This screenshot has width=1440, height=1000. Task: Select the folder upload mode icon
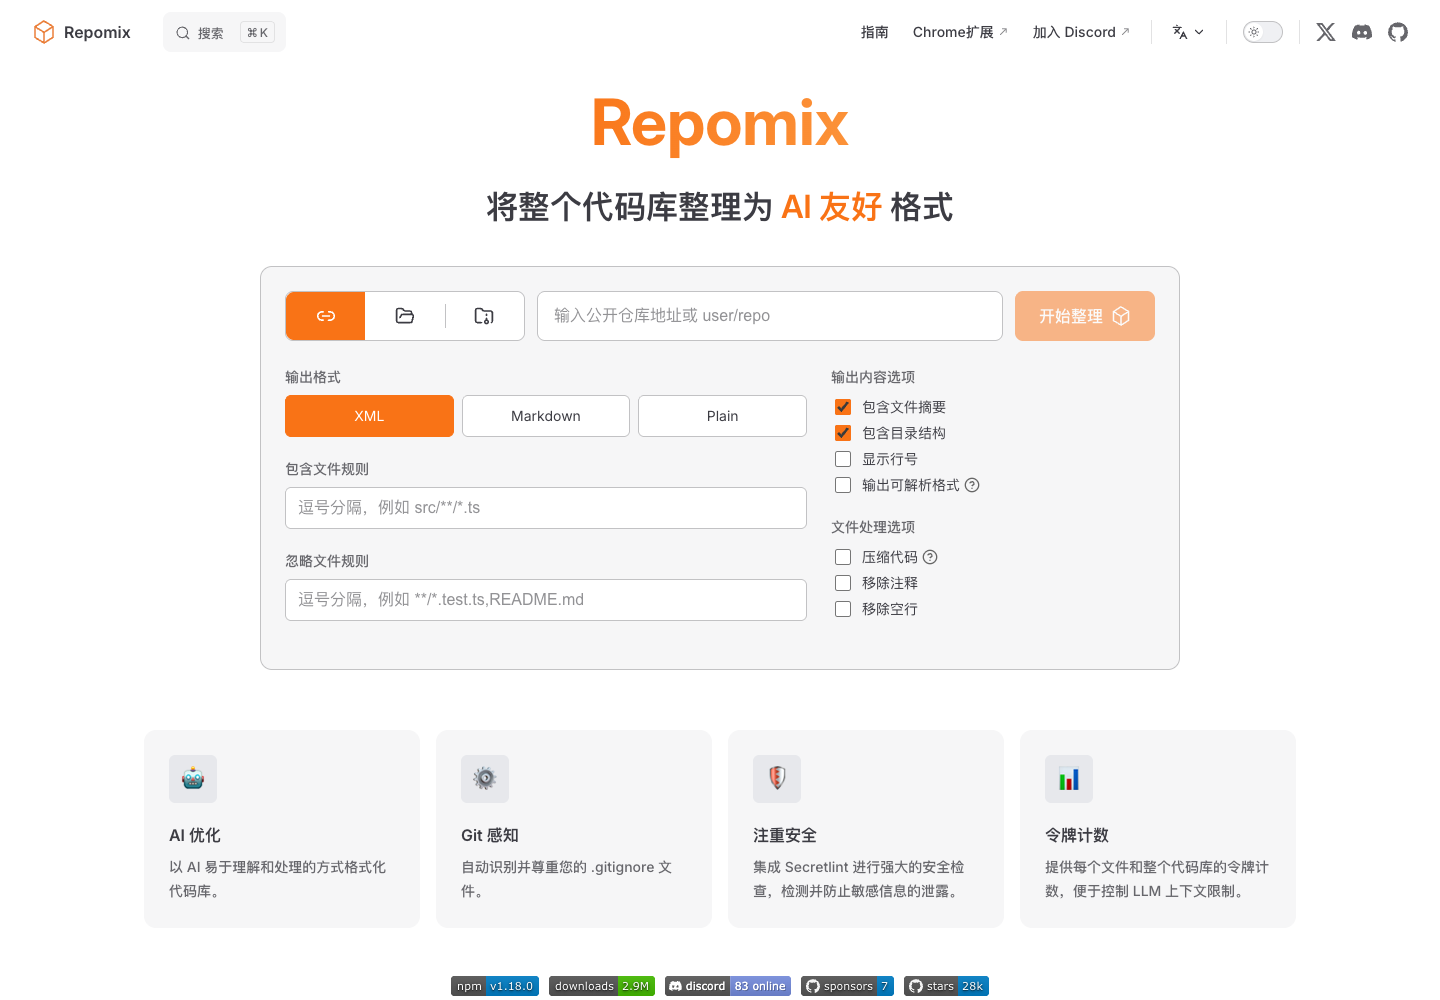tap(405, 316)
